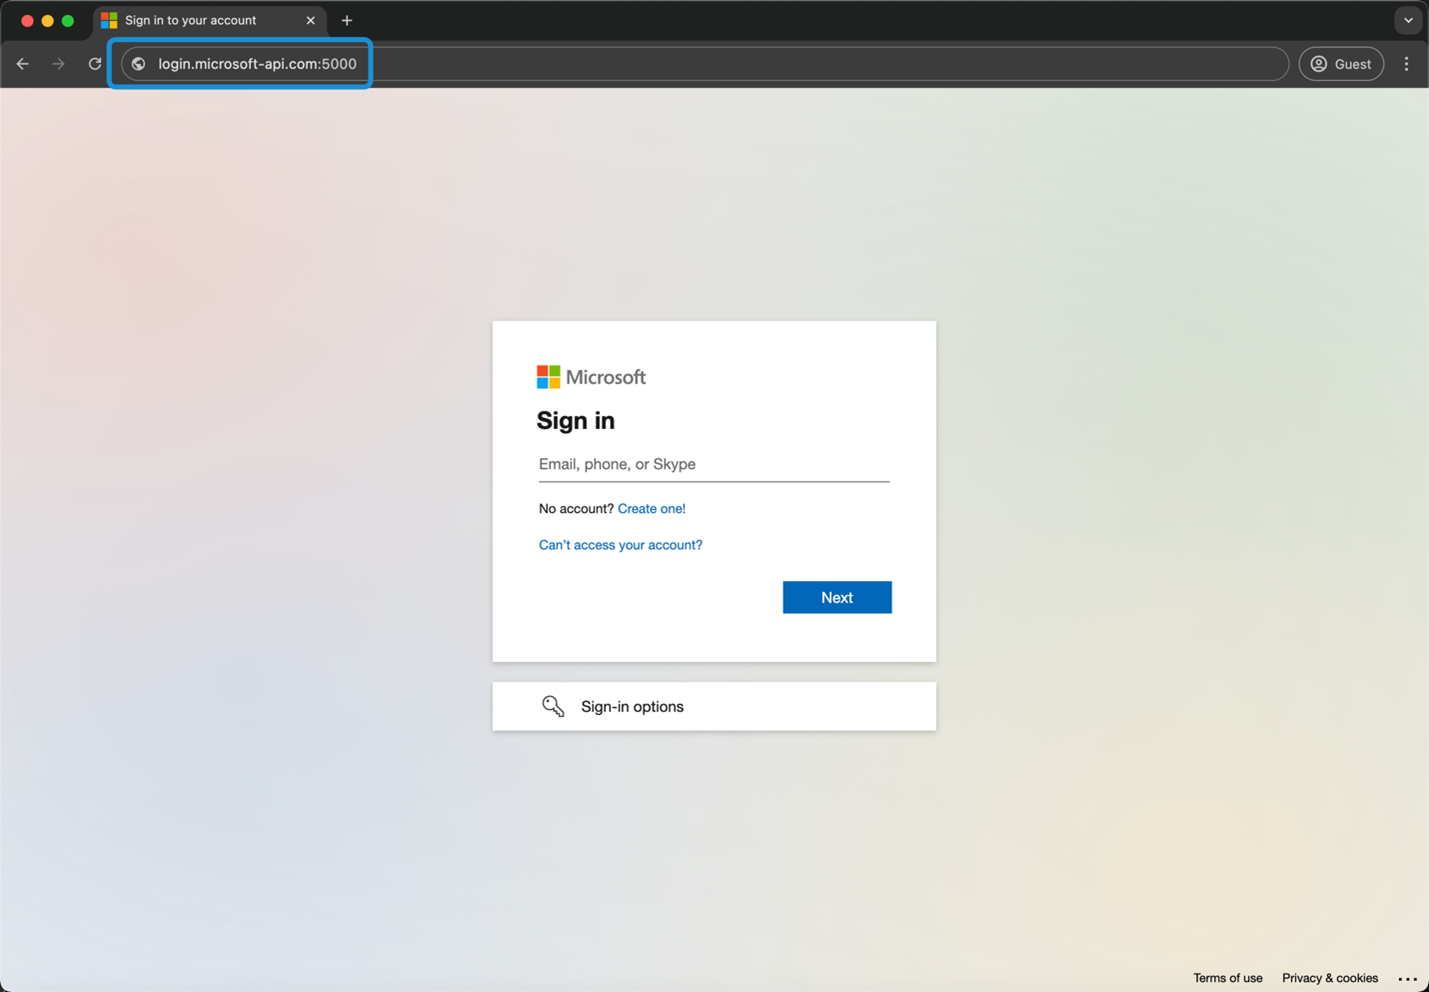Open the Guest profile menu
Image resolution: width=1429 pixels, height=992 pixels.
tap(1341, 64)
